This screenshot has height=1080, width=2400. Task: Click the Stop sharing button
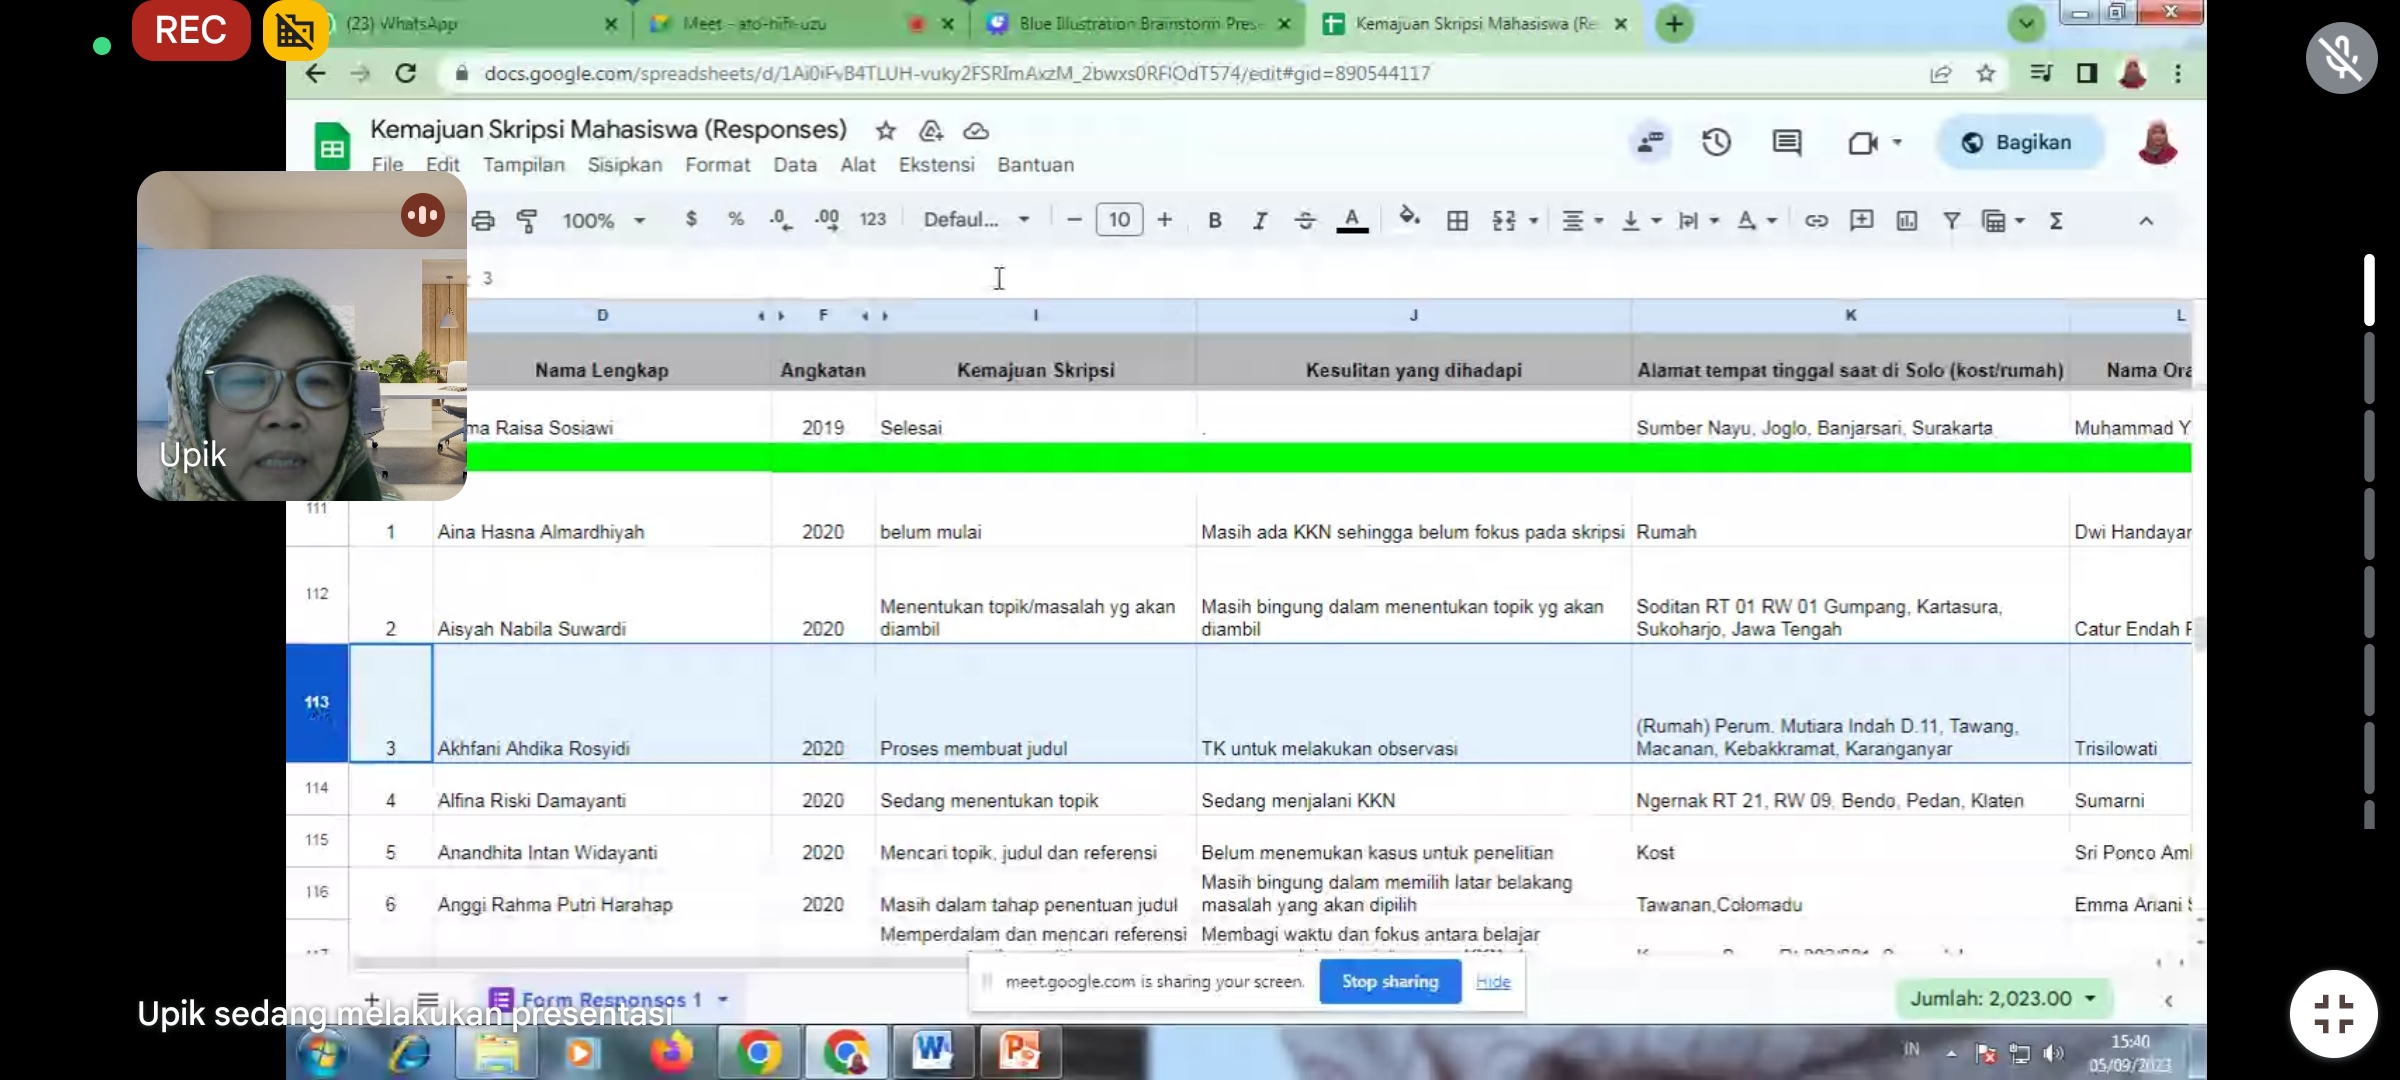(1389, 982)
